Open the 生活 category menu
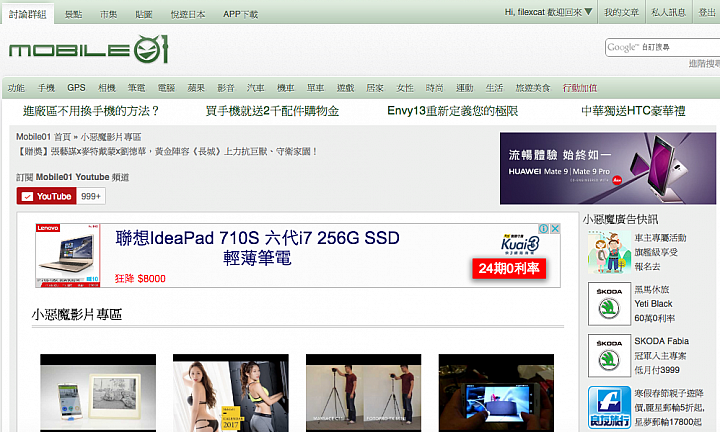This screenshot has height=432, width=720. coord(495,88)
